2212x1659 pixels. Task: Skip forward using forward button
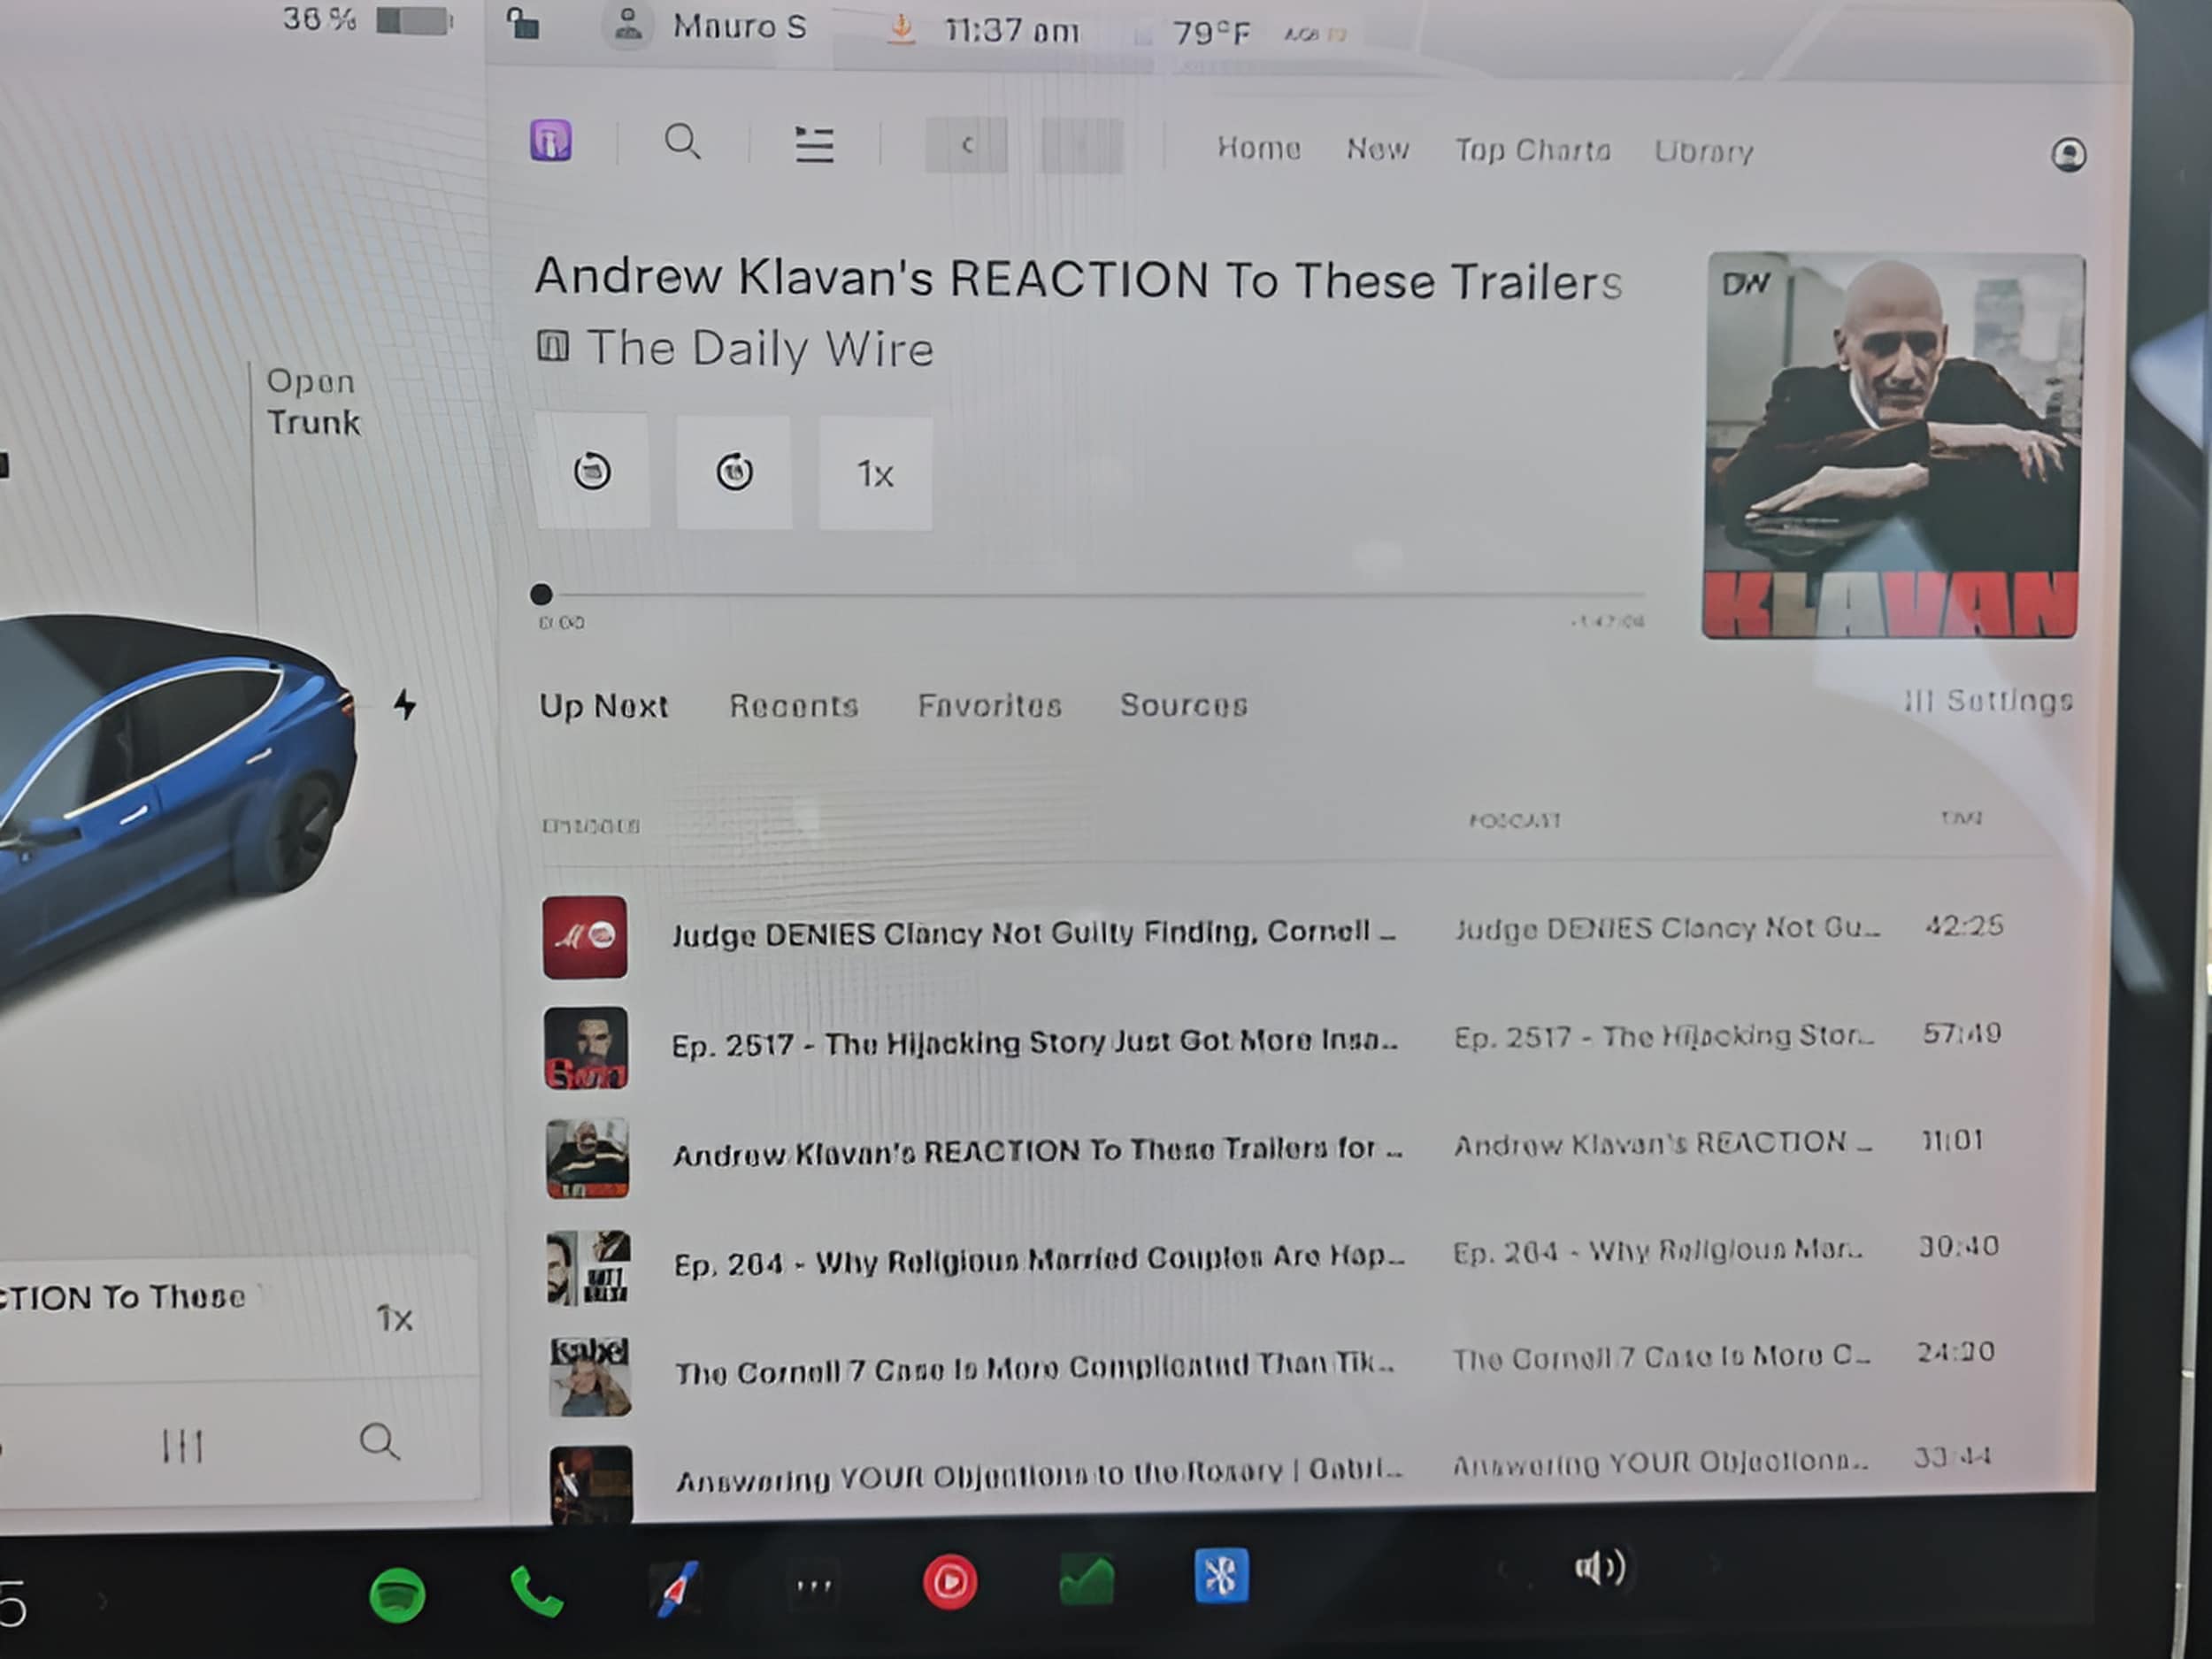[734, 472]
